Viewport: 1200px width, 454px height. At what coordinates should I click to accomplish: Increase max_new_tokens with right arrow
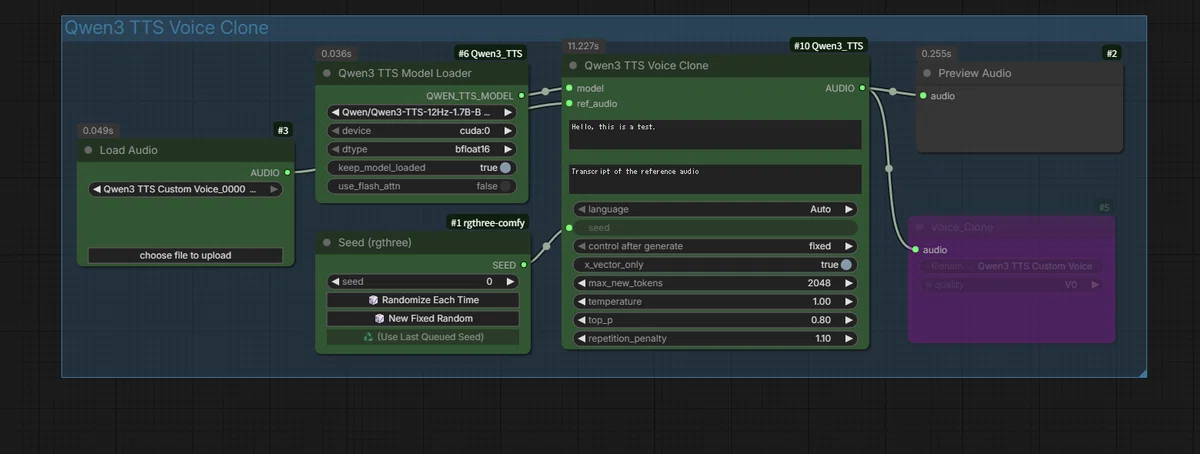click(x=849, y=283)
